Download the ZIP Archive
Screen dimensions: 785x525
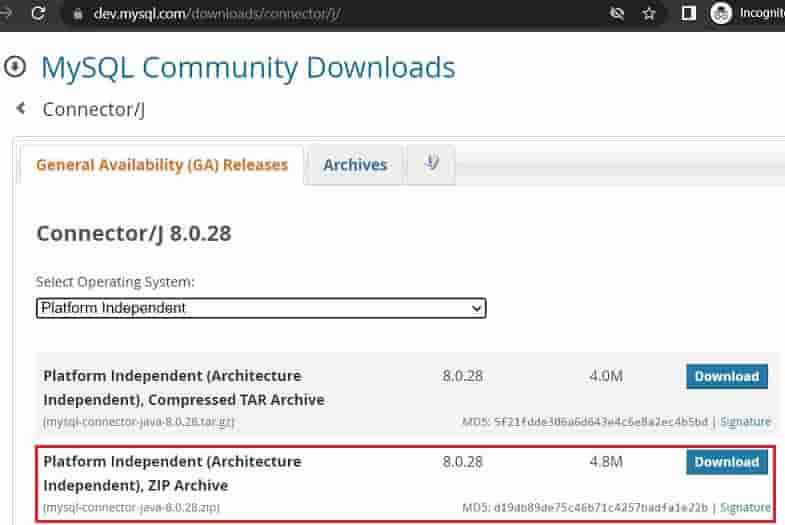tap(726, 462)
